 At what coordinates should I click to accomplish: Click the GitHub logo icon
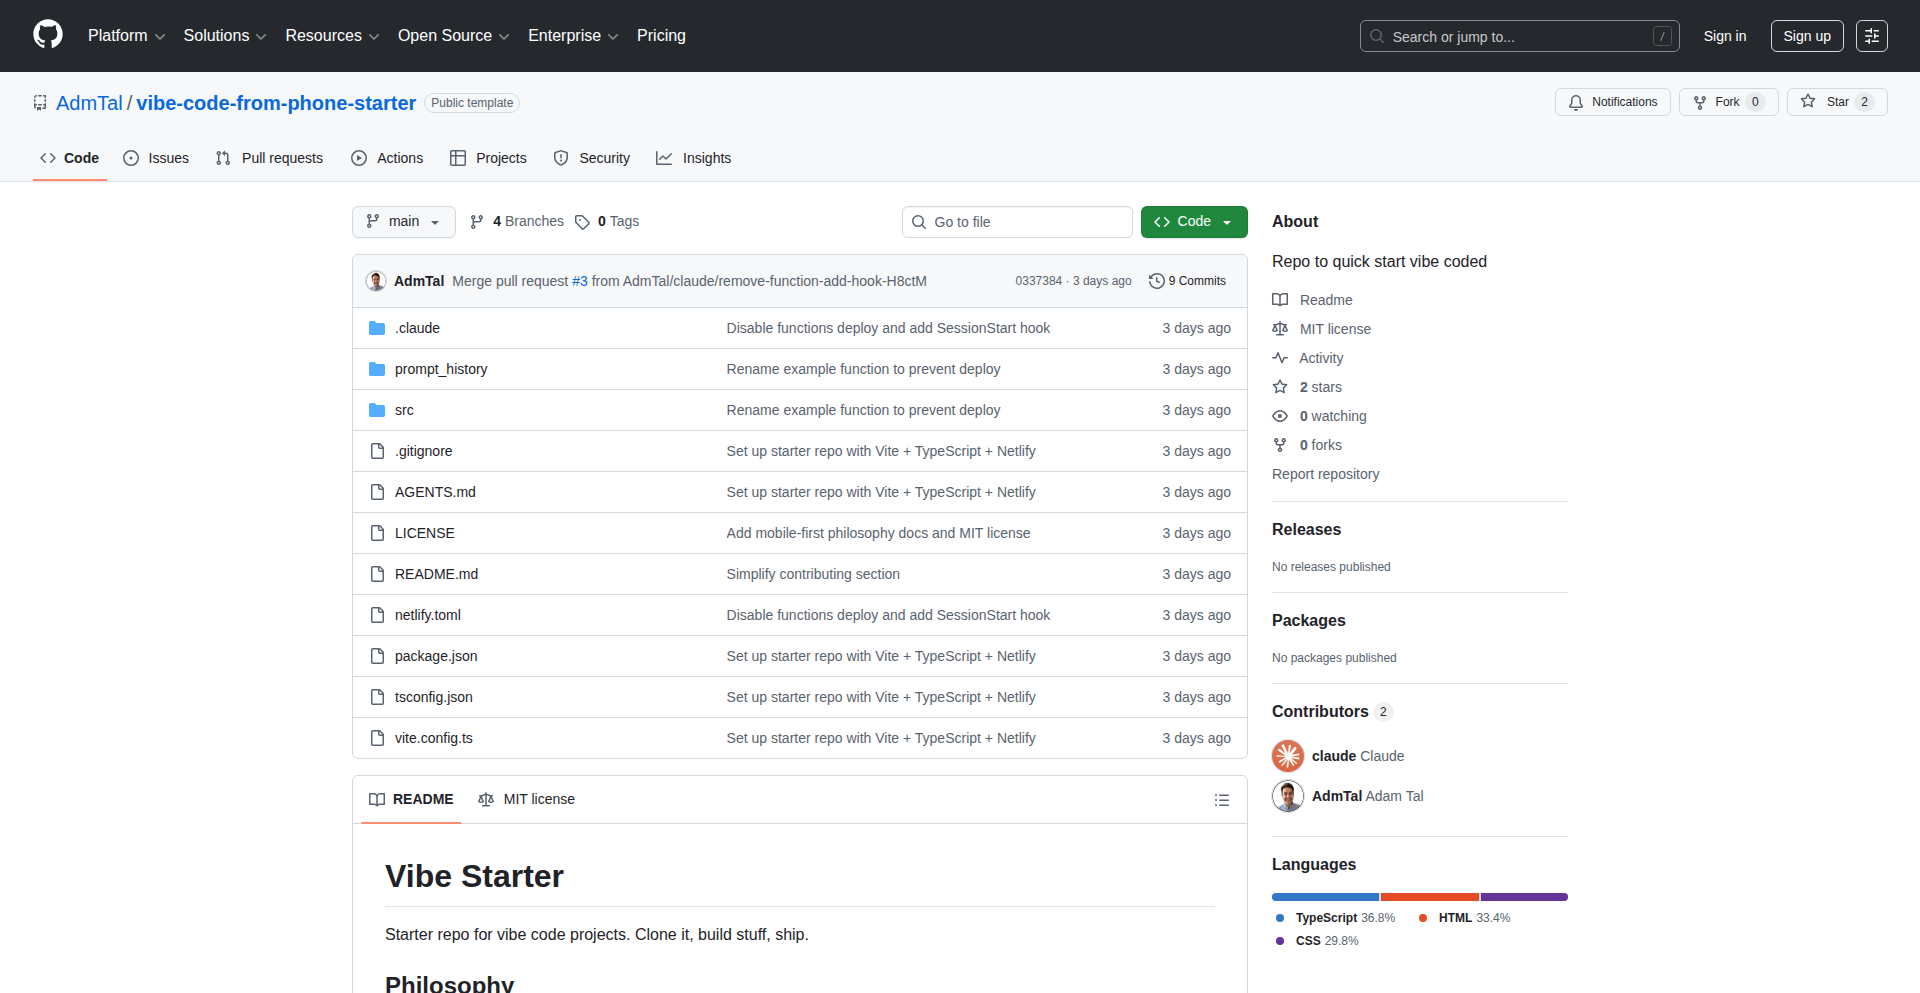point(48,35)
